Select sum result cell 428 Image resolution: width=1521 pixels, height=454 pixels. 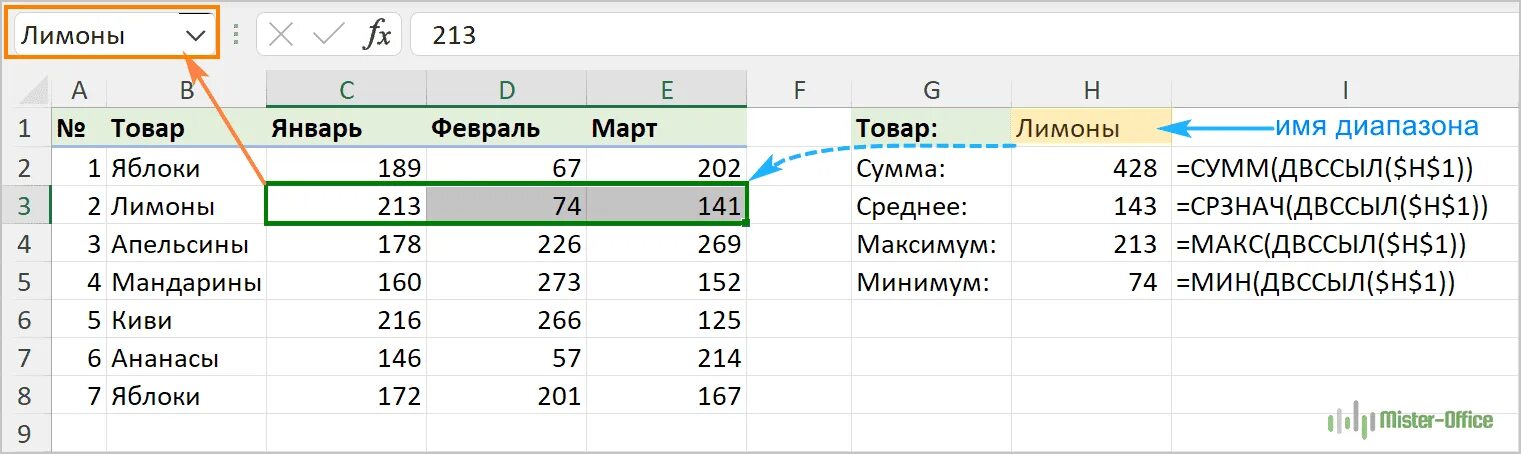1091,168
